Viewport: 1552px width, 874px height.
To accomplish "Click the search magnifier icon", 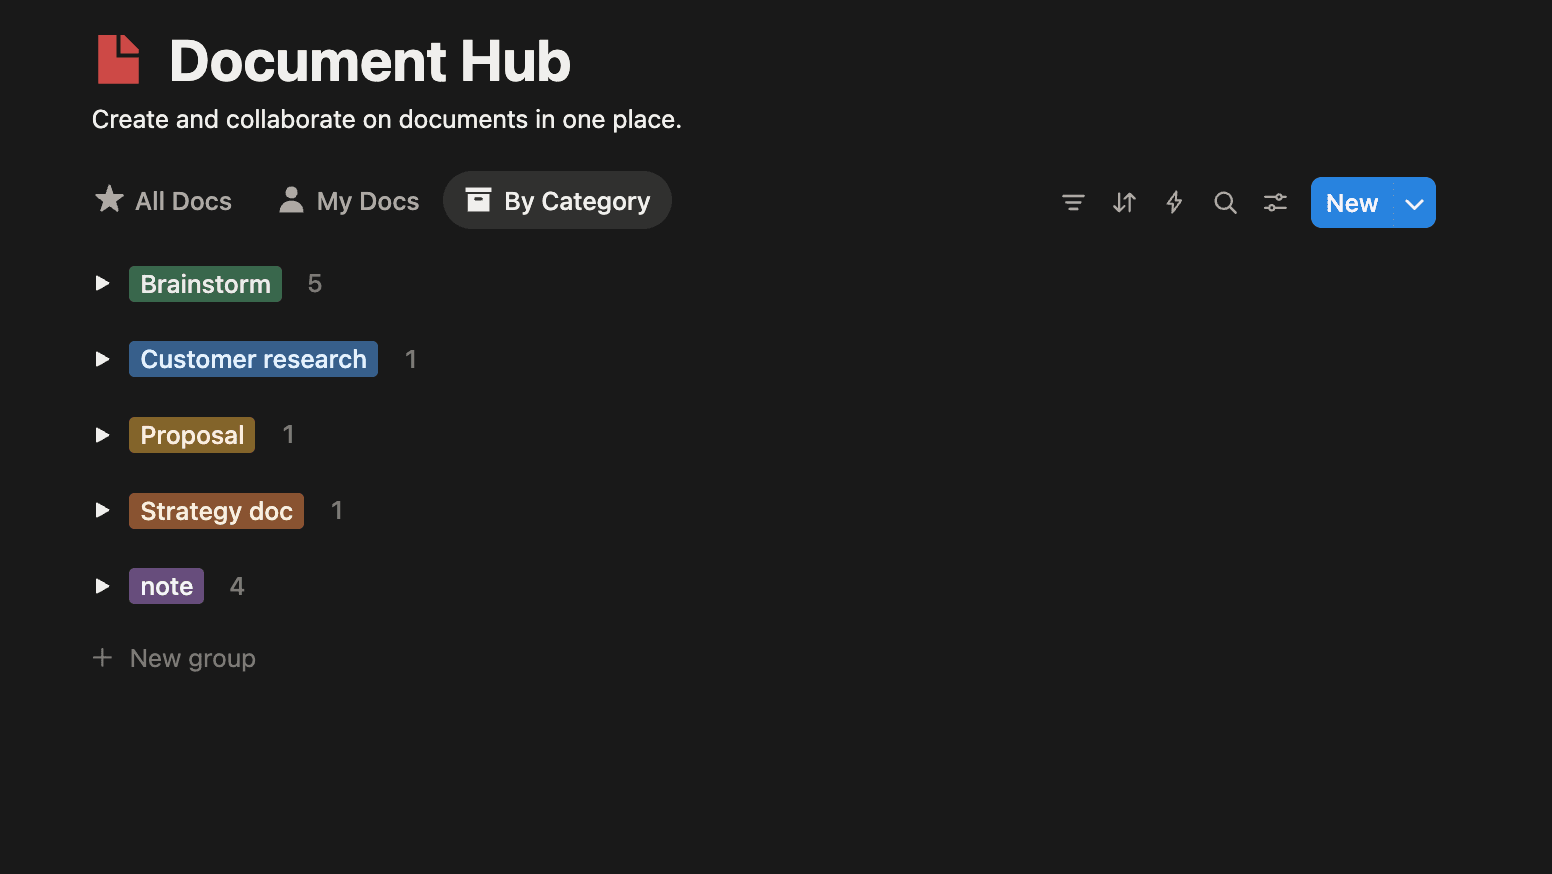I will pos(1225,202).
